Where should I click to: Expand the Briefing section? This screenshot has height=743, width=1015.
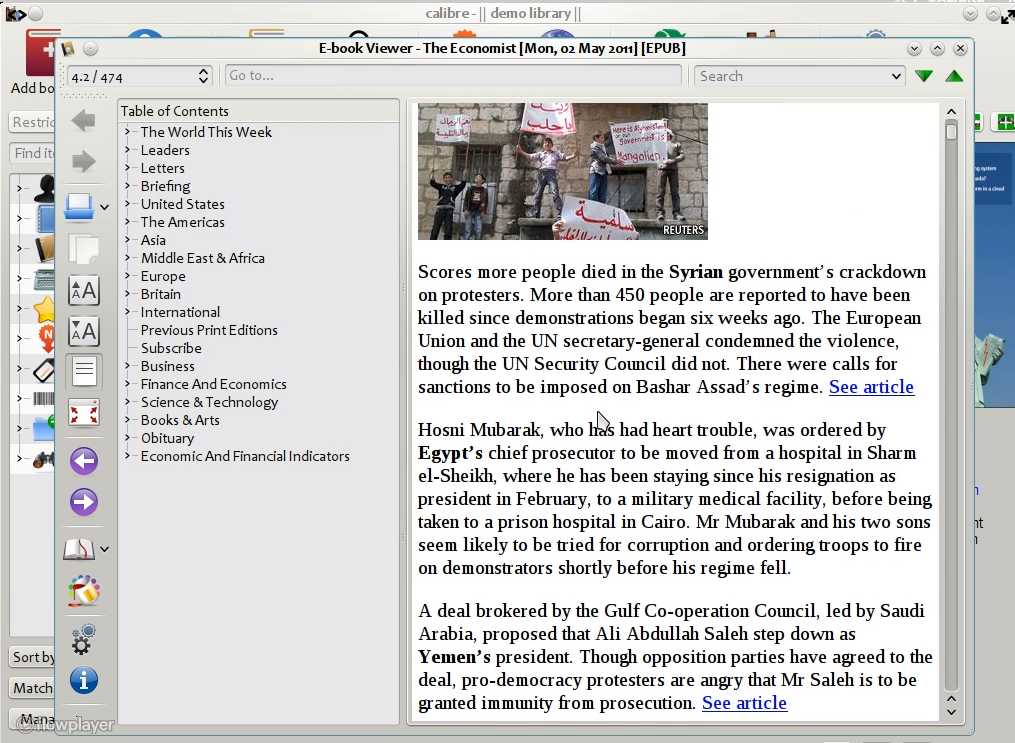[x=128, y=186]
